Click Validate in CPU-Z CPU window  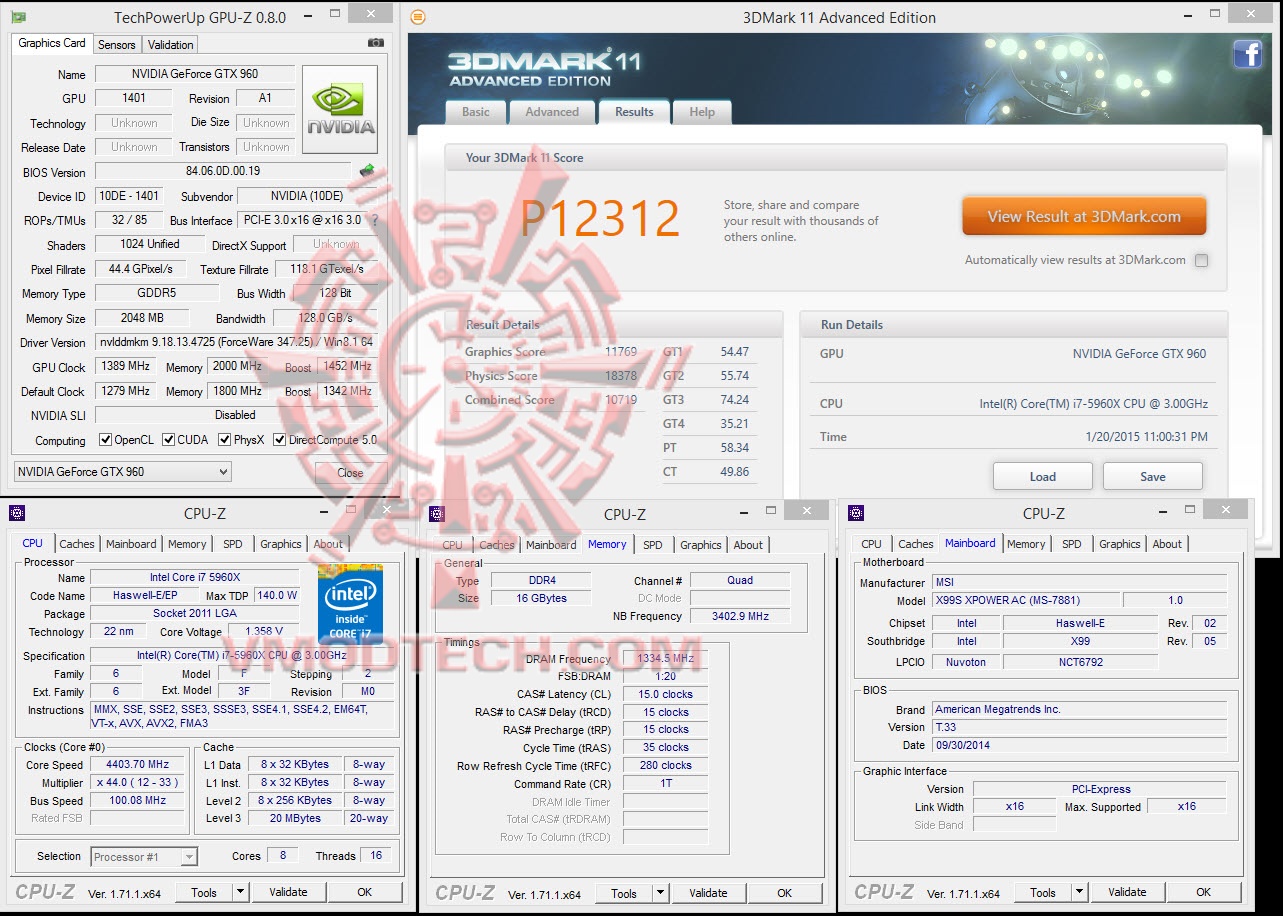coord(288,892)
